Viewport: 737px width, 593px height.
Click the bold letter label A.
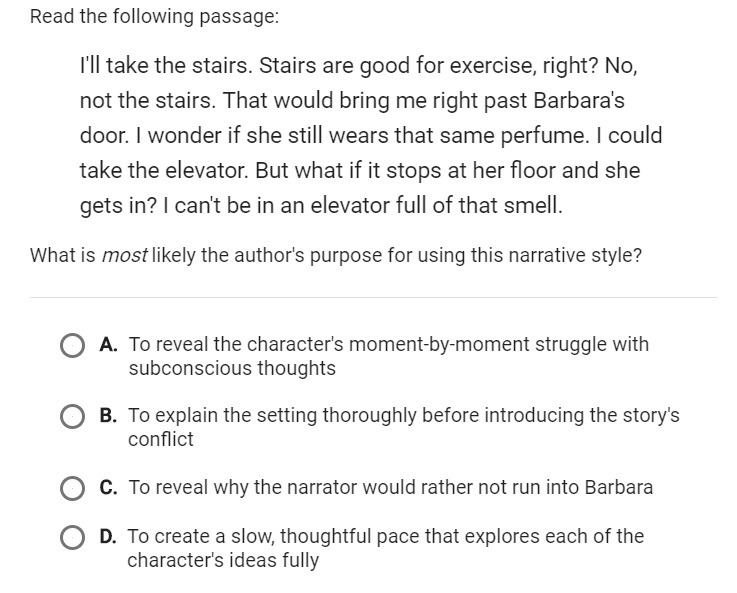[x=108, y=345]
